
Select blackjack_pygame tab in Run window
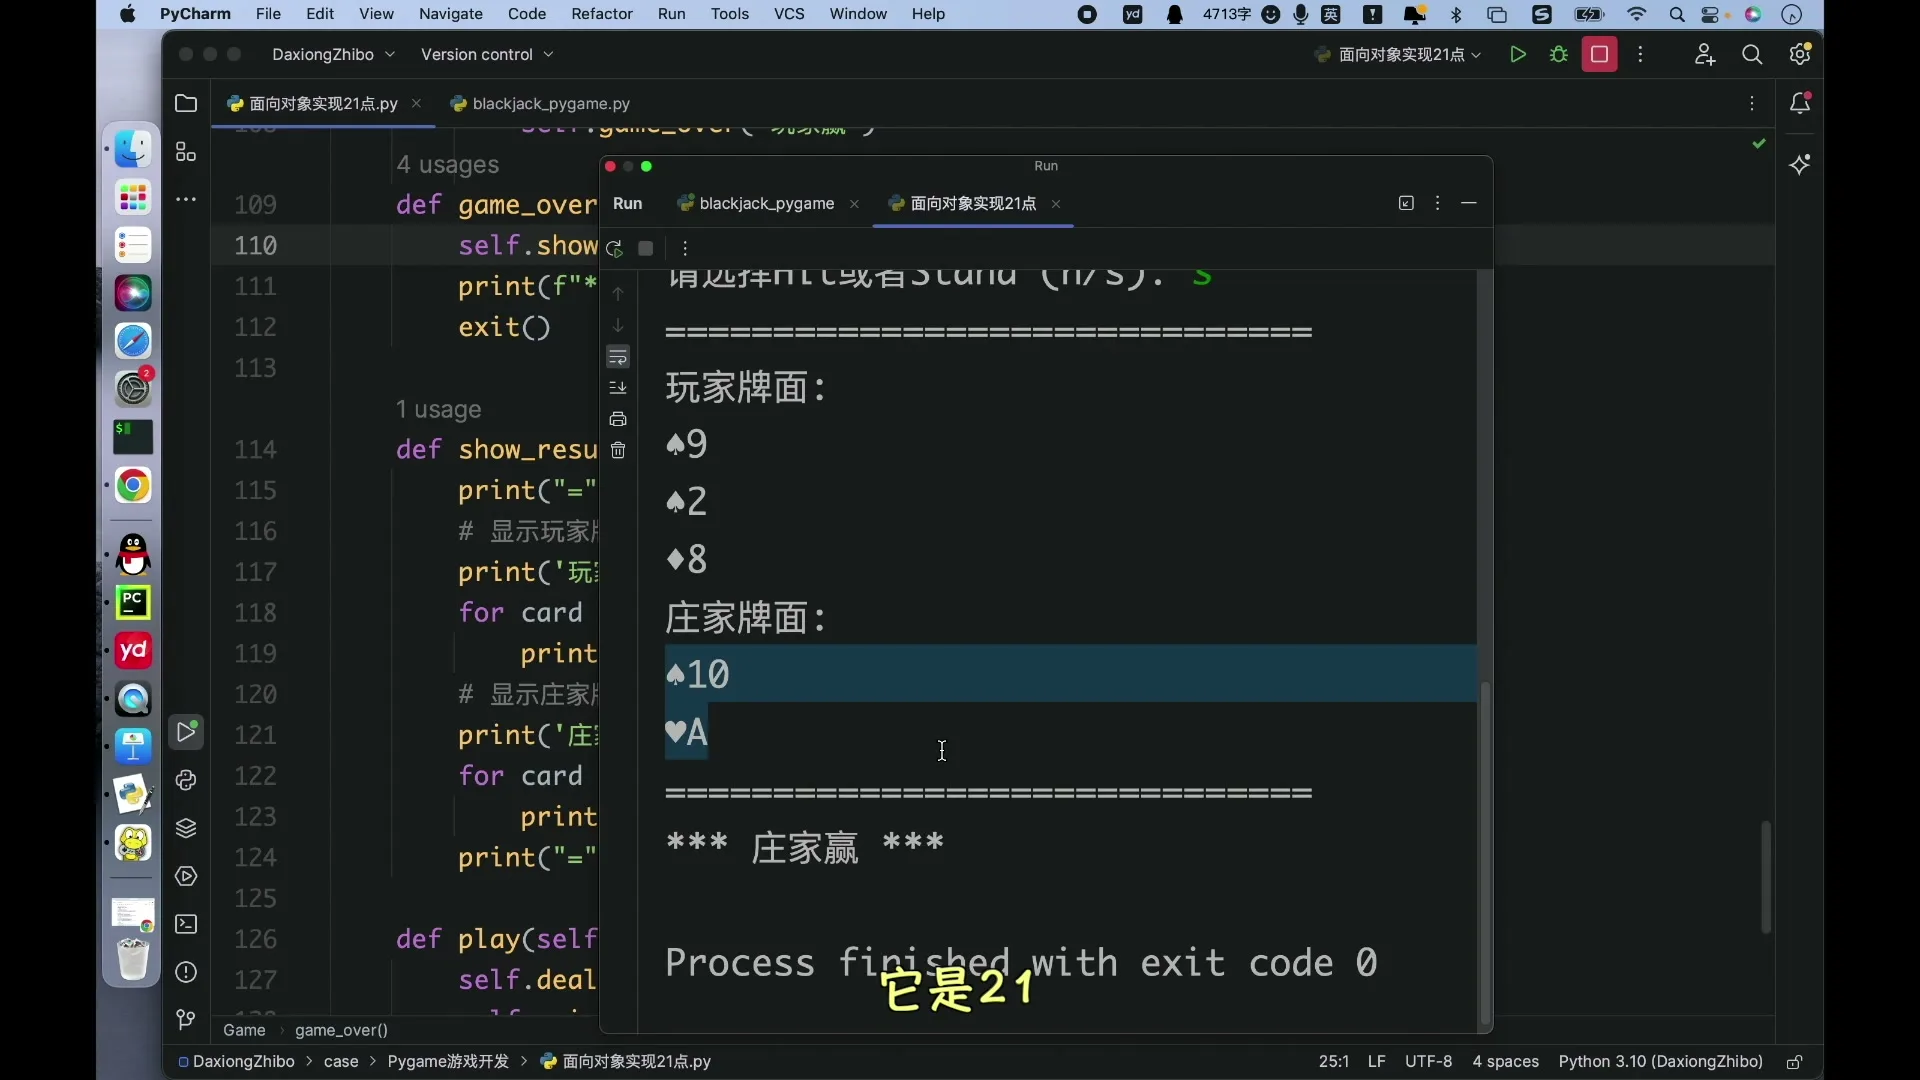[x=766, y=203]
